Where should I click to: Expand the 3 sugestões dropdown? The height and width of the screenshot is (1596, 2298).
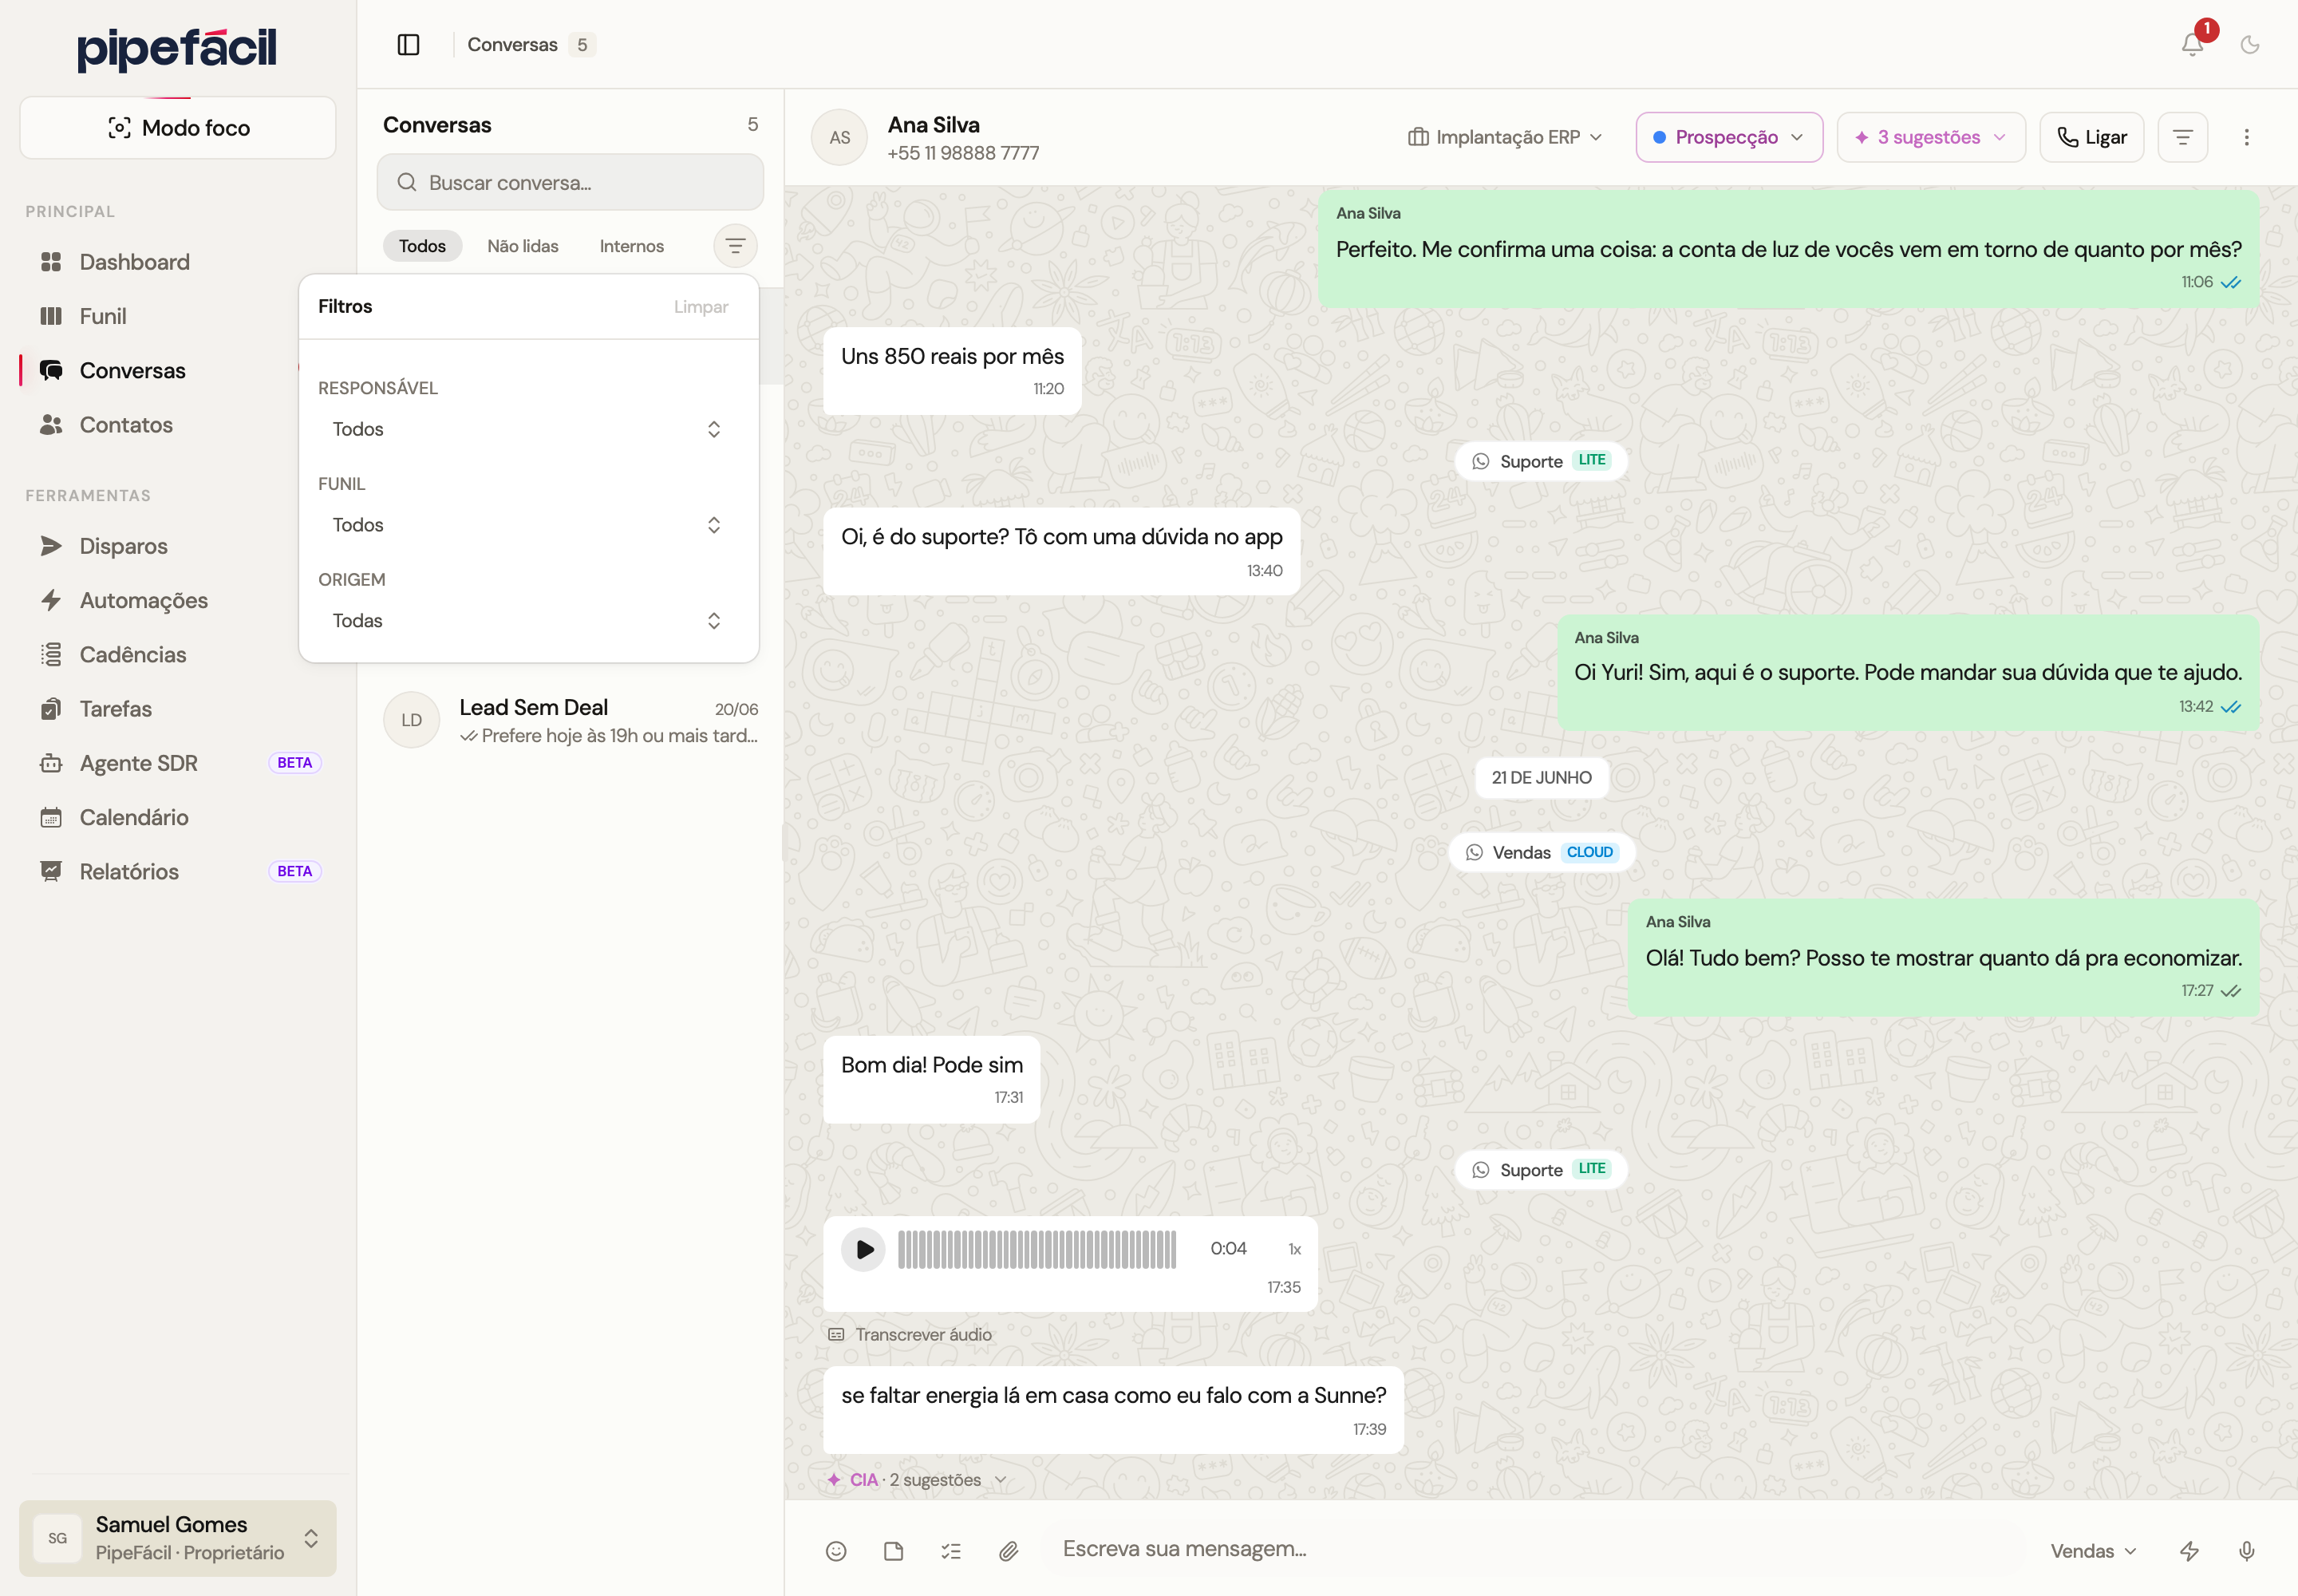(1931, 137)
